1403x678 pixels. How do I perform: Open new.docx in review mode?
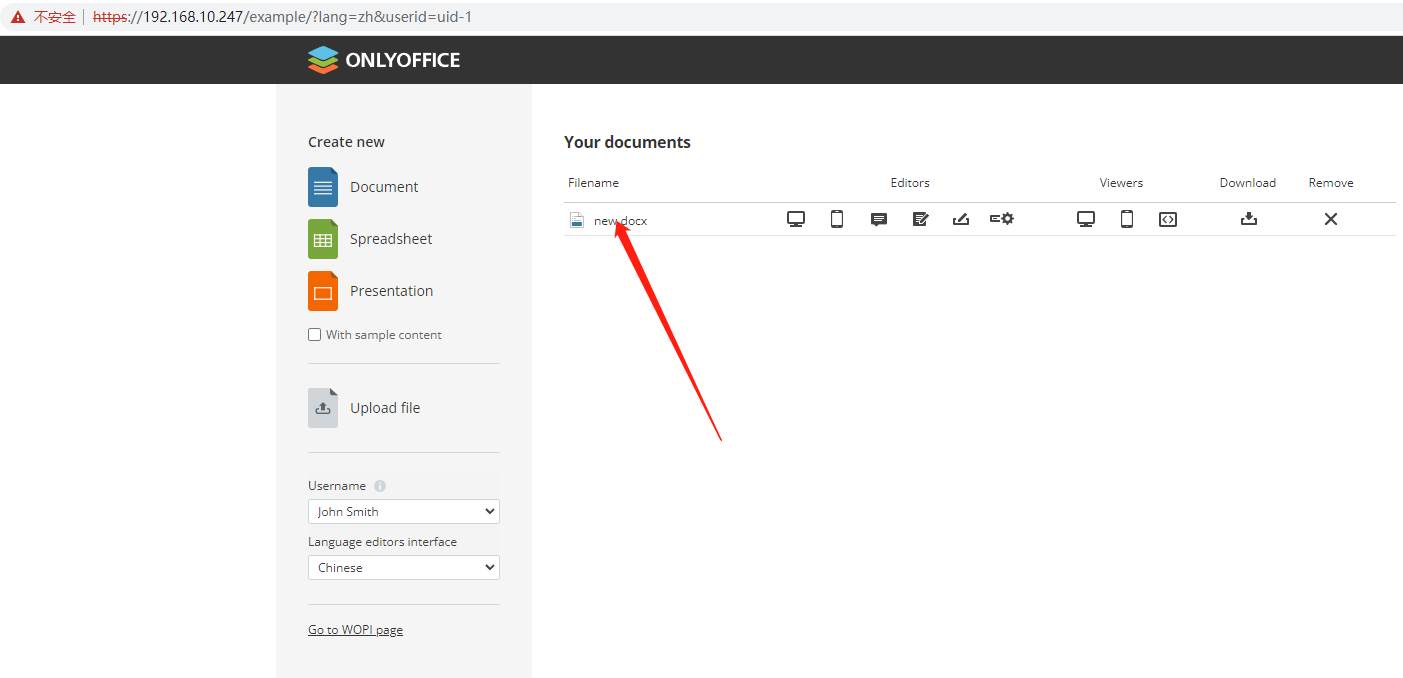(x=920, y=219)
